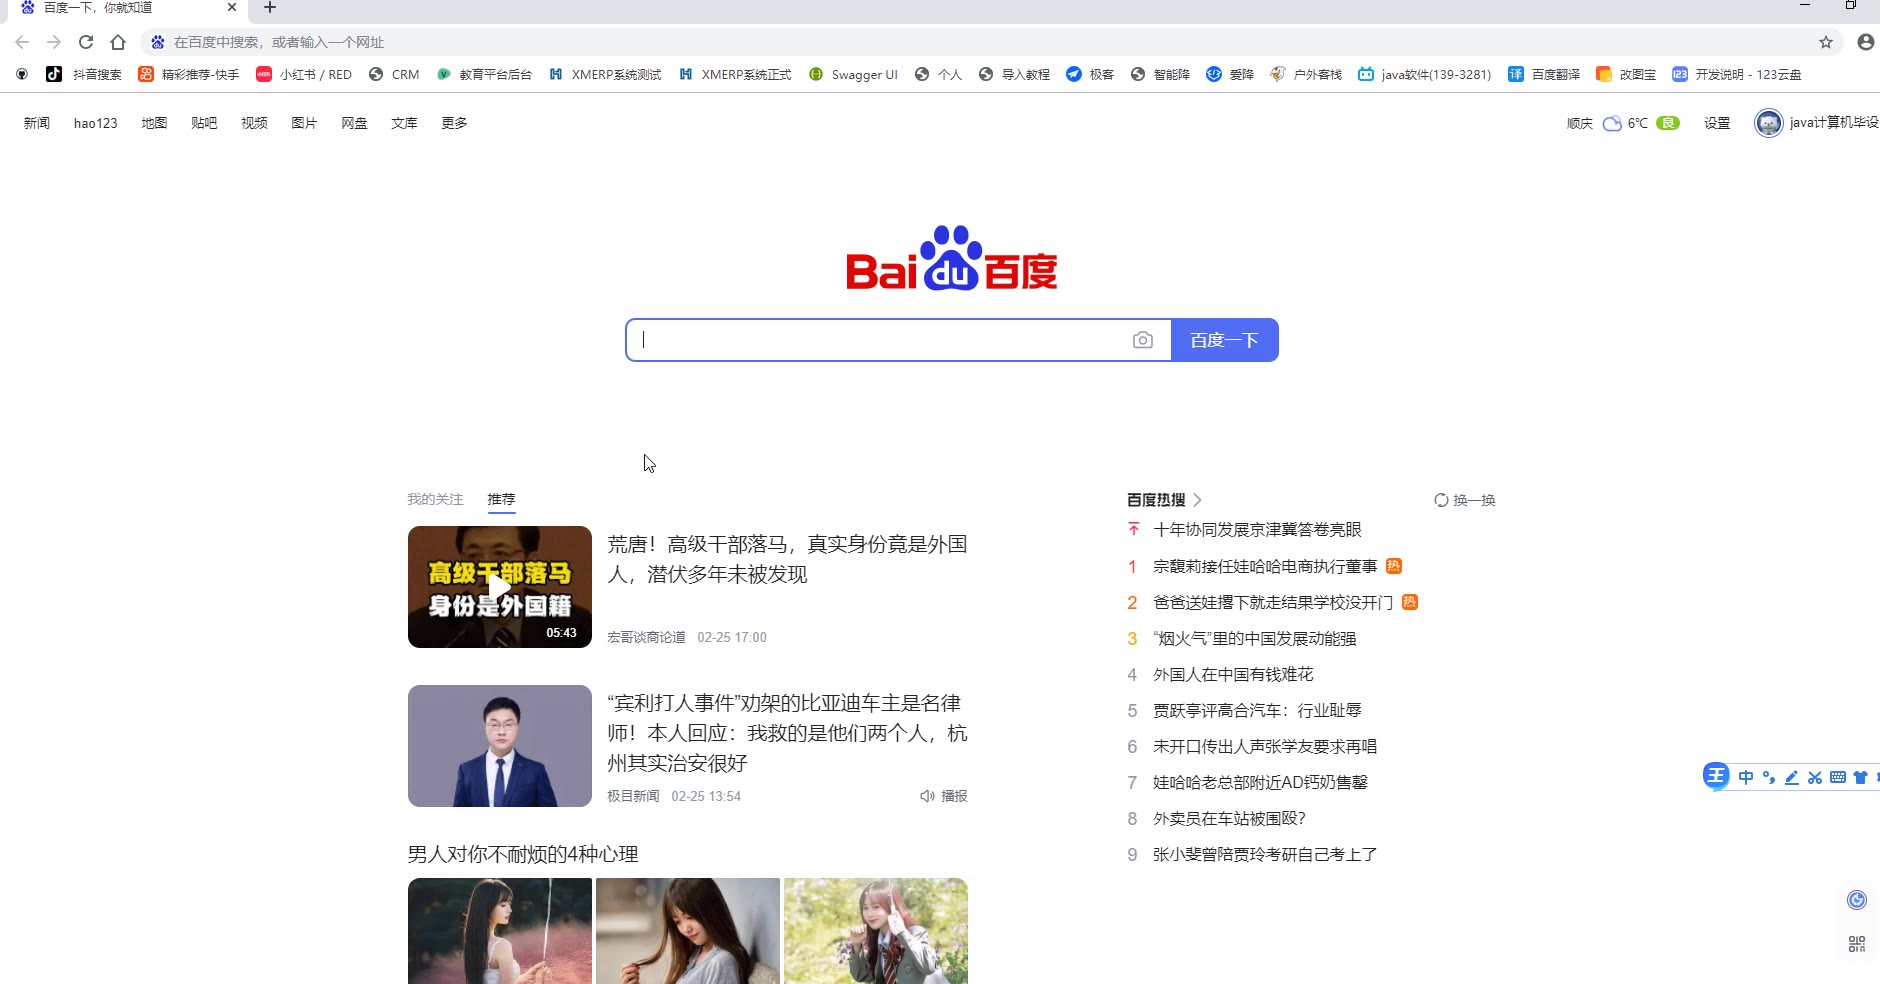Play the 高级干部落马 video thumbnail
Screen dimensions: 1880x984
click(500, 587)
